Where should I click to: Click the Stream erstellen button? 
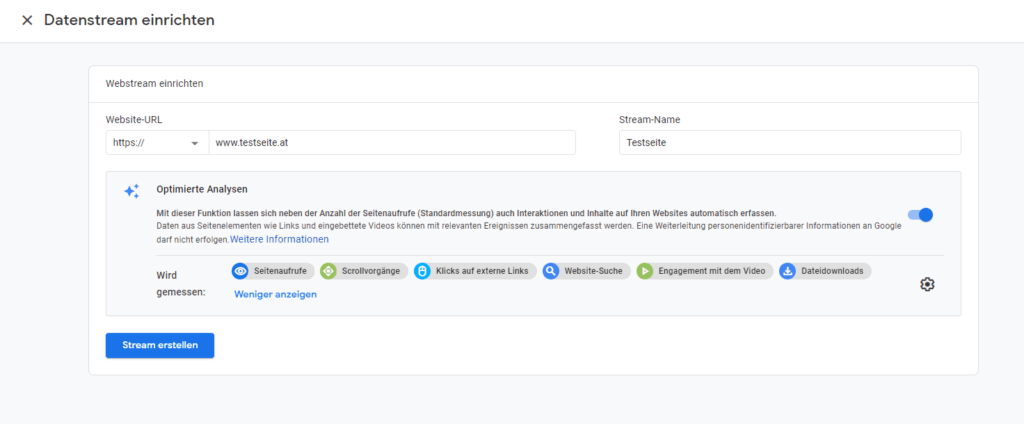coord(160,345)
